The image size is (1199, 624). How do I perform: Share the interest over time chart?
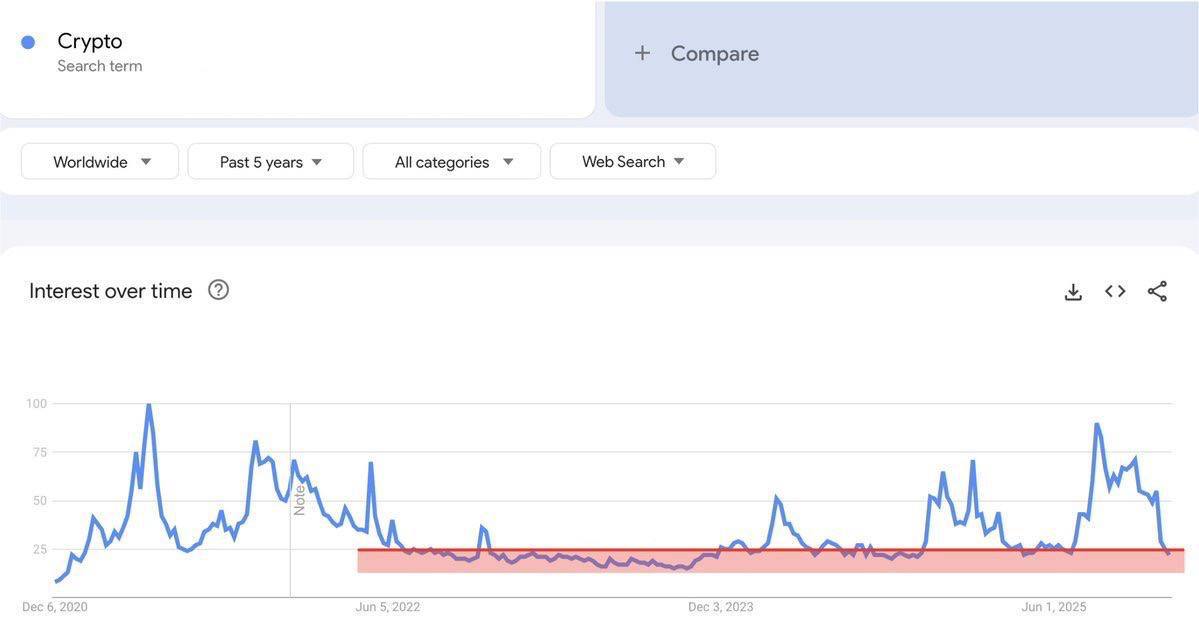pyautogui.click(x=1157, y=291)
